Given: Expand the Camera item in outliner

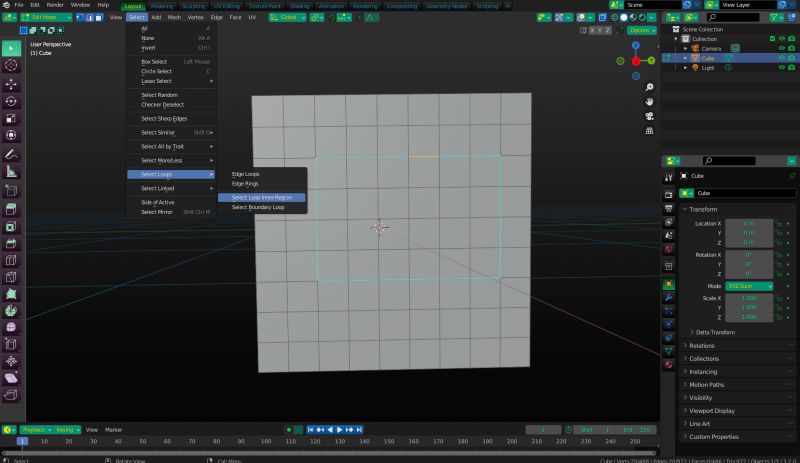Looking at the screenshot, I should click(686, 48).
